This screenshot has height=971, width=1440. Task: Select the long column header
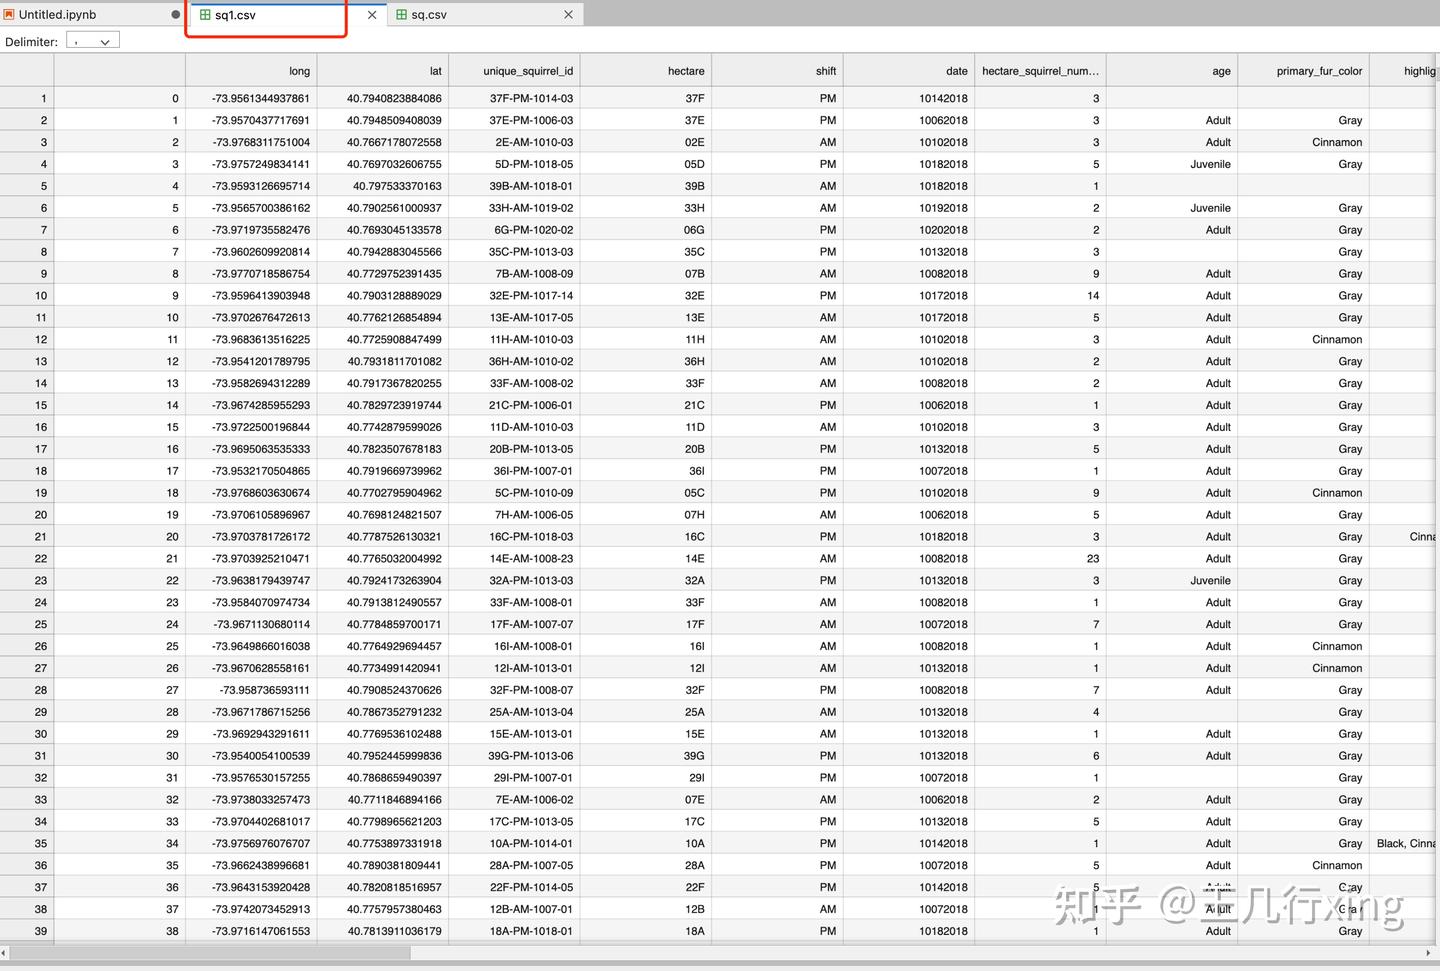pos(299,70)
